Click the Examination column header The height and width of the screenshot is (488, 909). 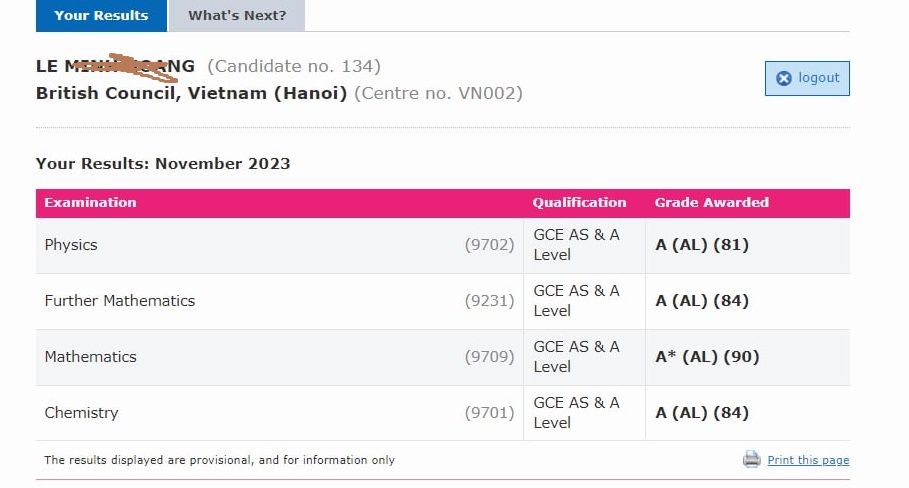(x=90, y=202)
